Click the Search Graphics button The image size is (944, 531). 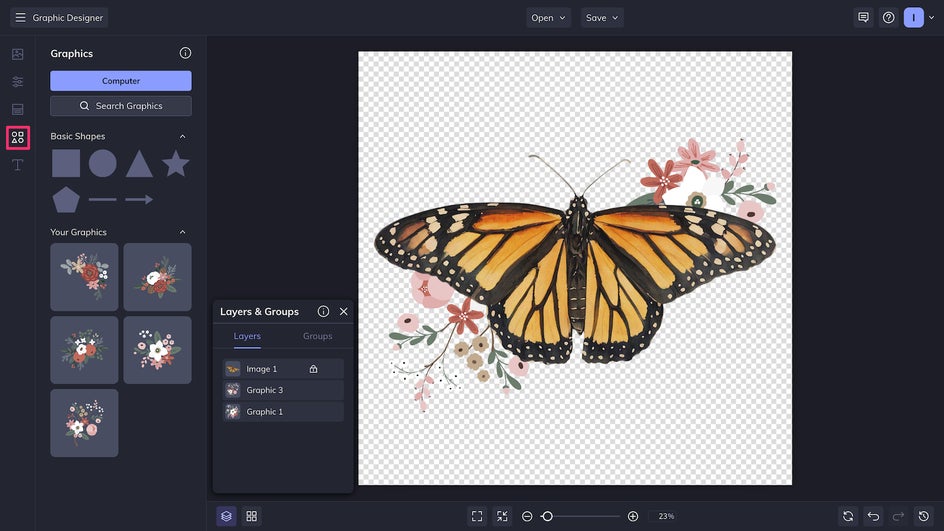(121, 106)
